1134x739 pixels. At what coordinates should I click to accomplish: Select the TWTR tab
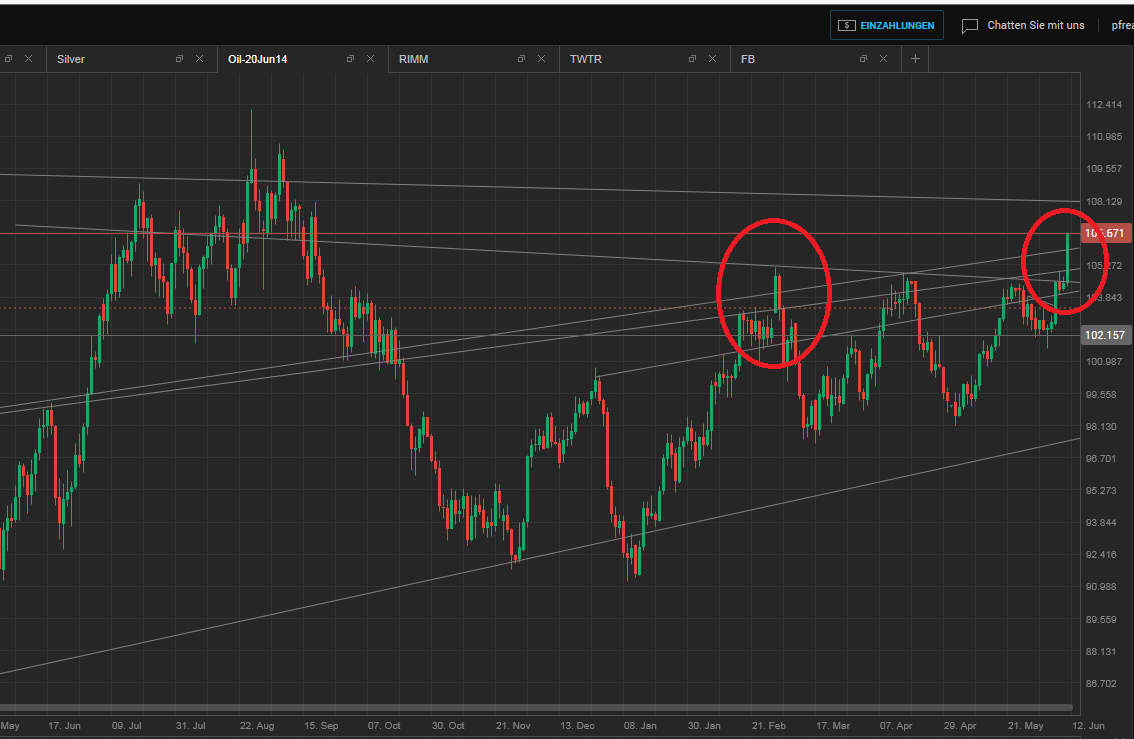[x=585, y=59]
